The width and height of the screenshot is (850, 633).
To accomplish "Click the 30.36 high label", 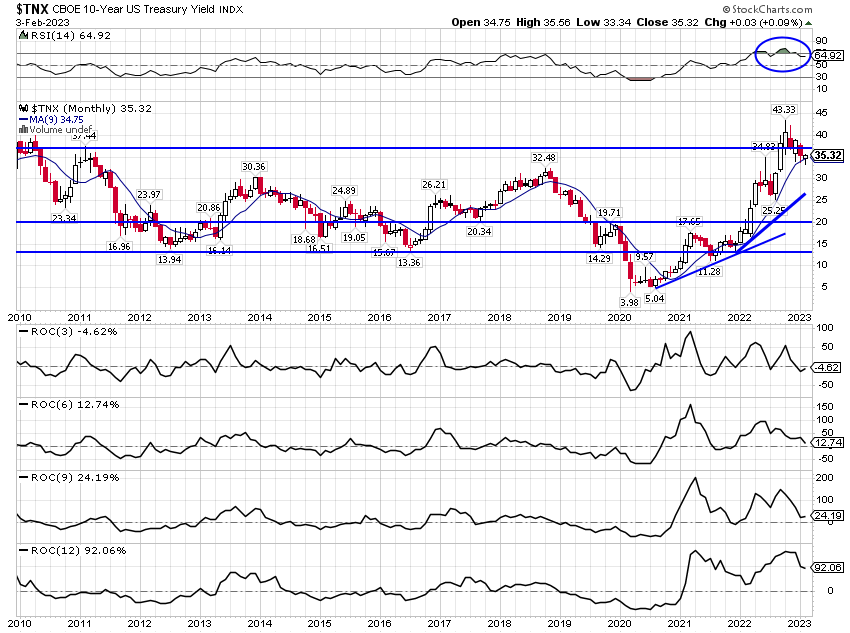I will click(254, 166).
